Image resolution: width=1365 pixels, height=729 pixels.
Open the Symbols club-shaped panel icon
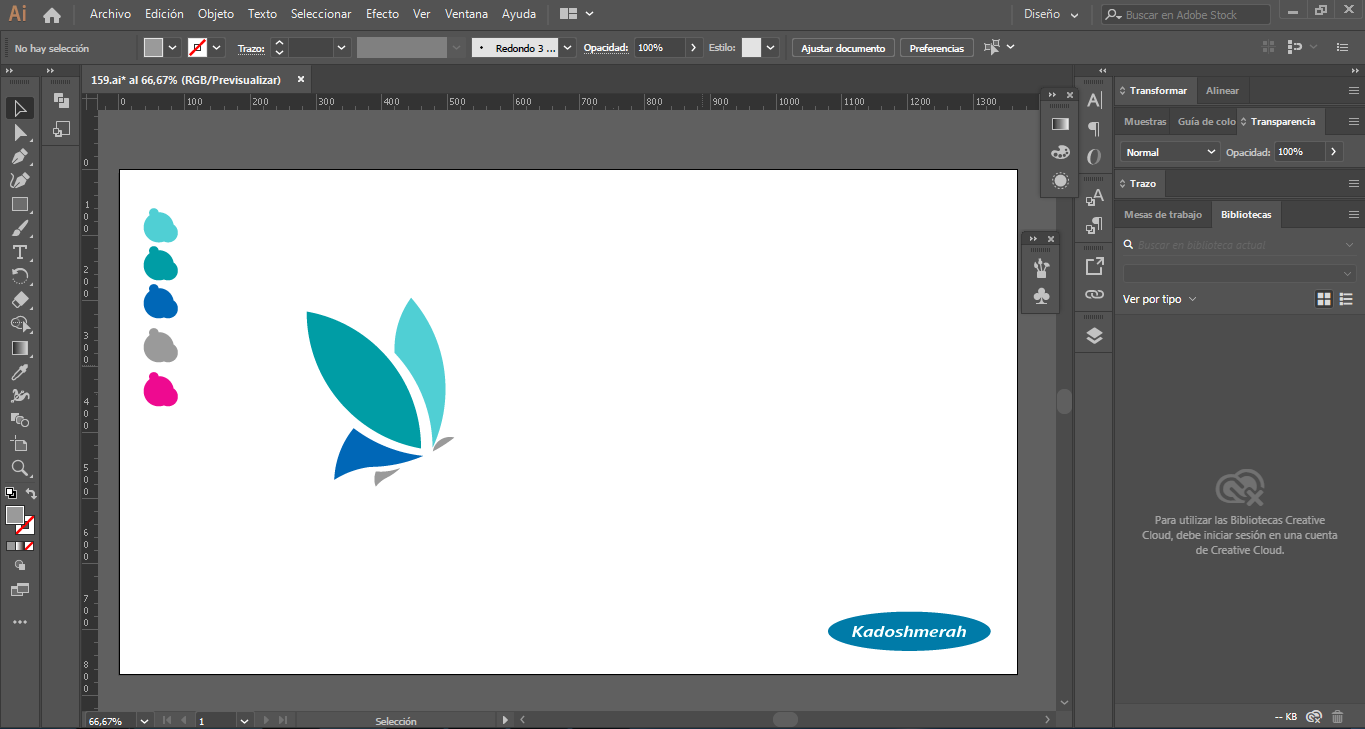(1041, 296)
